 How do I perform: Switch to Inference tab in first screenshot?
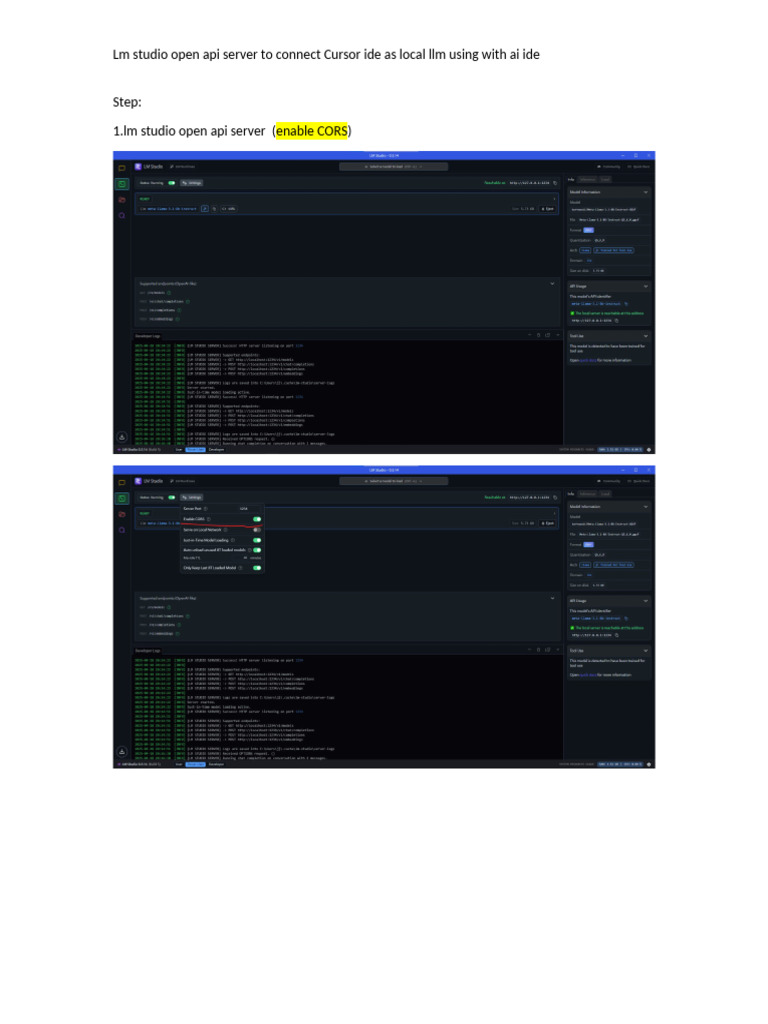tap(588, 180)
